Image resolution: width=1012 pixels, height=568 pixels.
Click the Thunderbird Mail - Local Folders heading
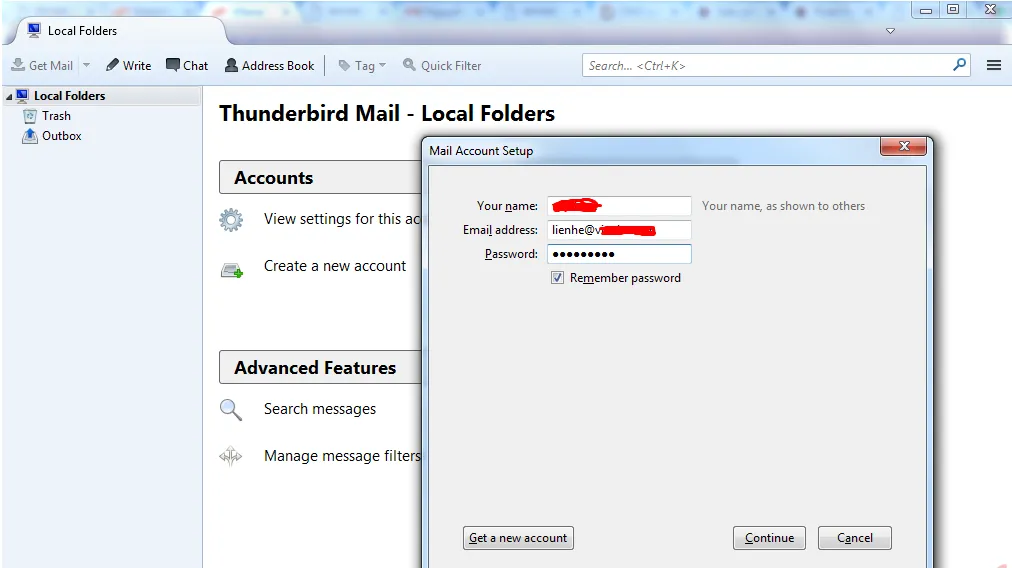pos(387,114)
